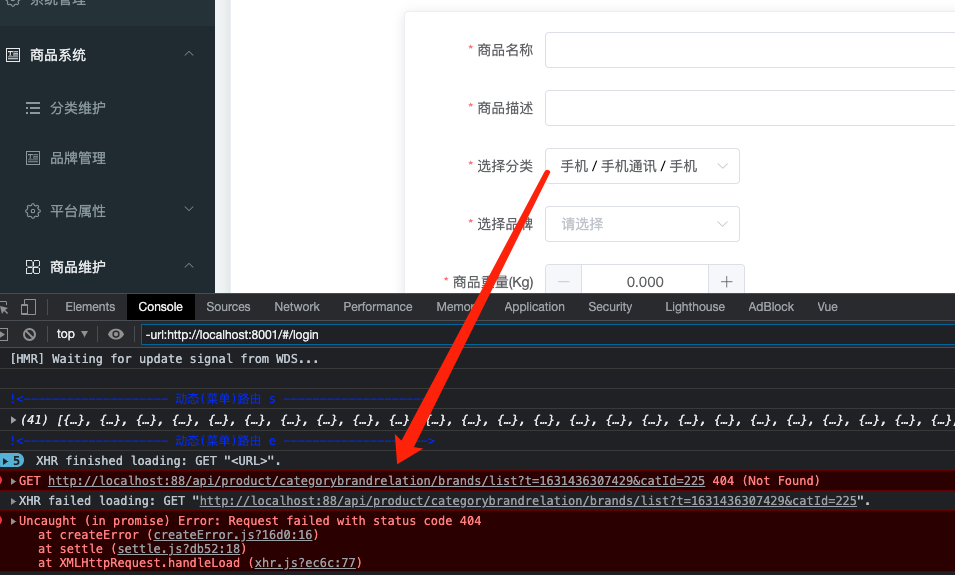Toggle the device toolbar icon
Image resolution: width=955 pixels, height=575 pixels.
coord(28,307)
